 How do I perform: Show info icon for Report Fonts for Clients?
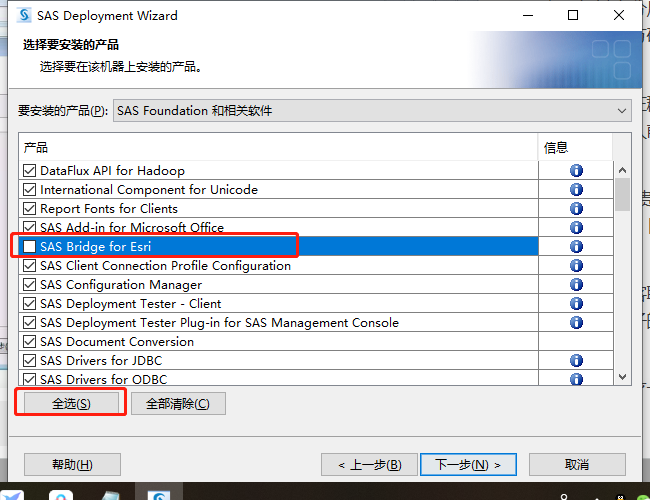click(x=576, y=209)
